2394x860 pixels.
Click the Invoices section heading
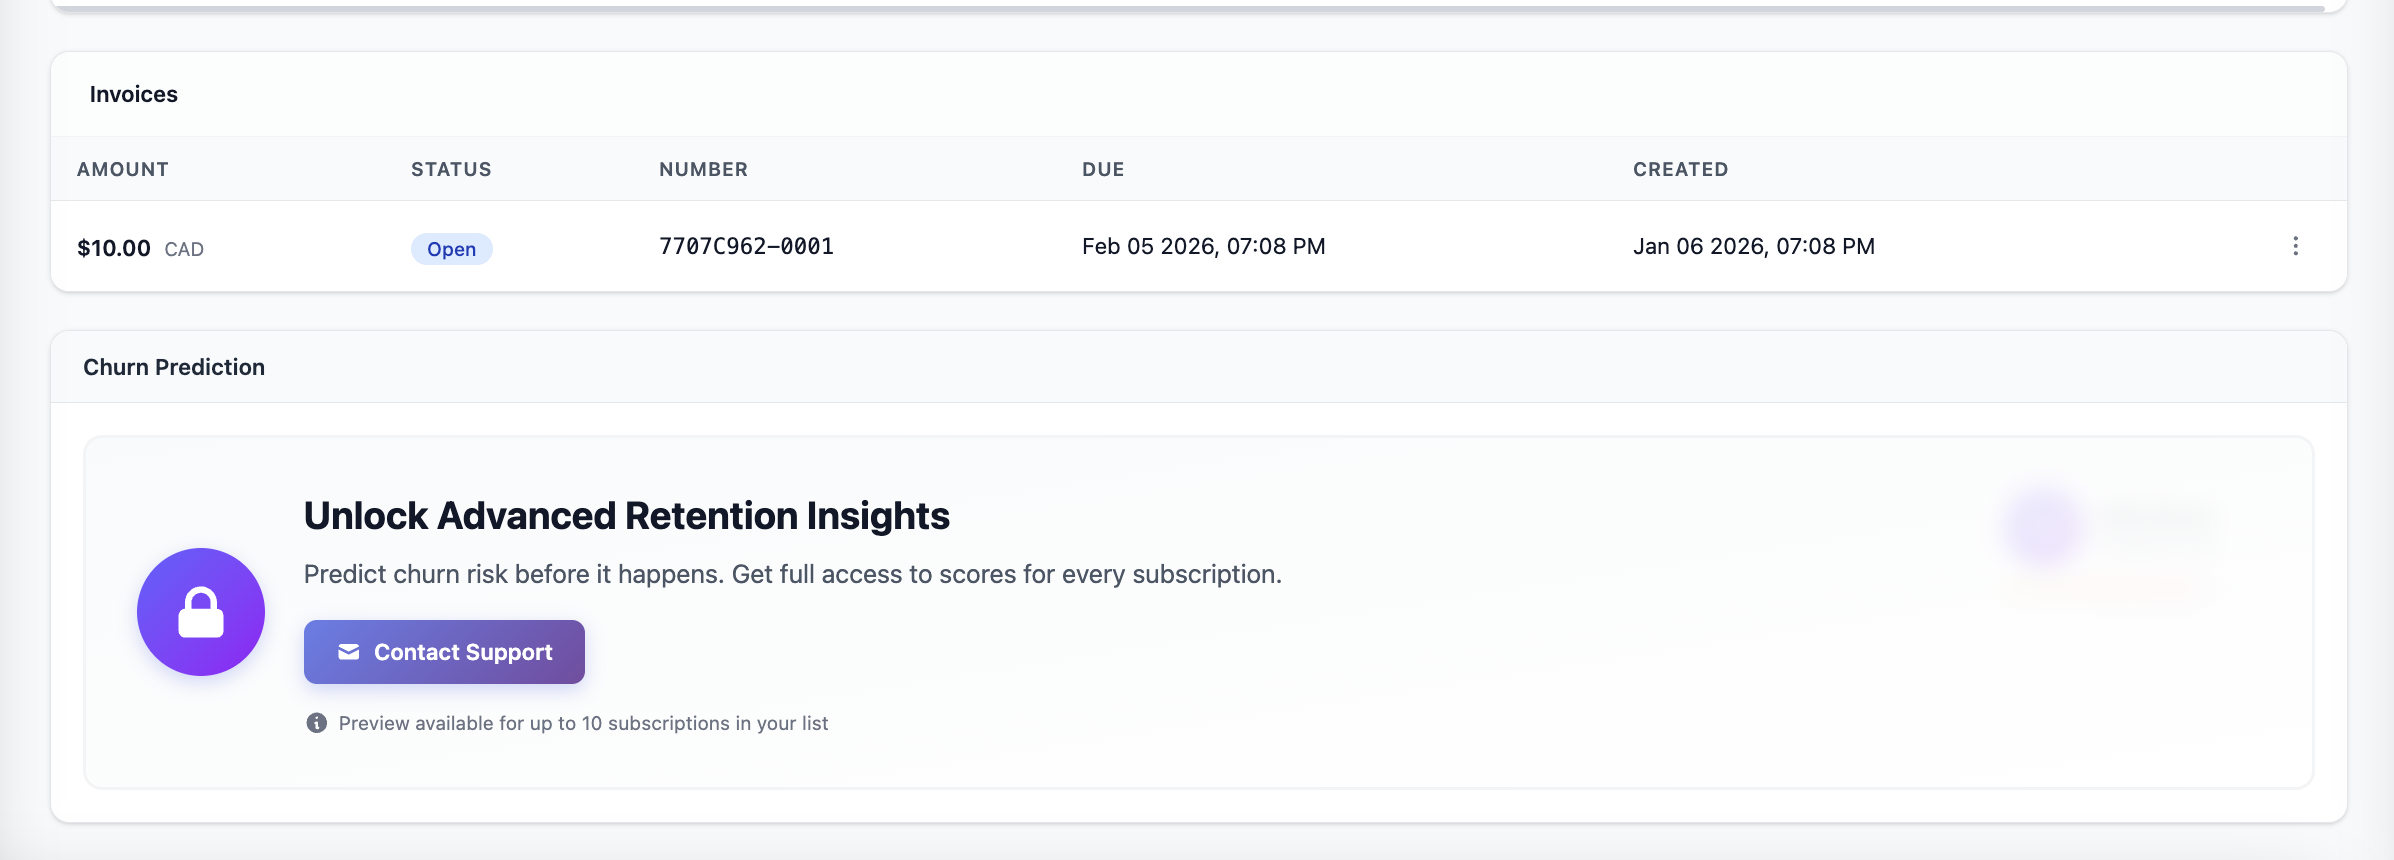(134, 94)
